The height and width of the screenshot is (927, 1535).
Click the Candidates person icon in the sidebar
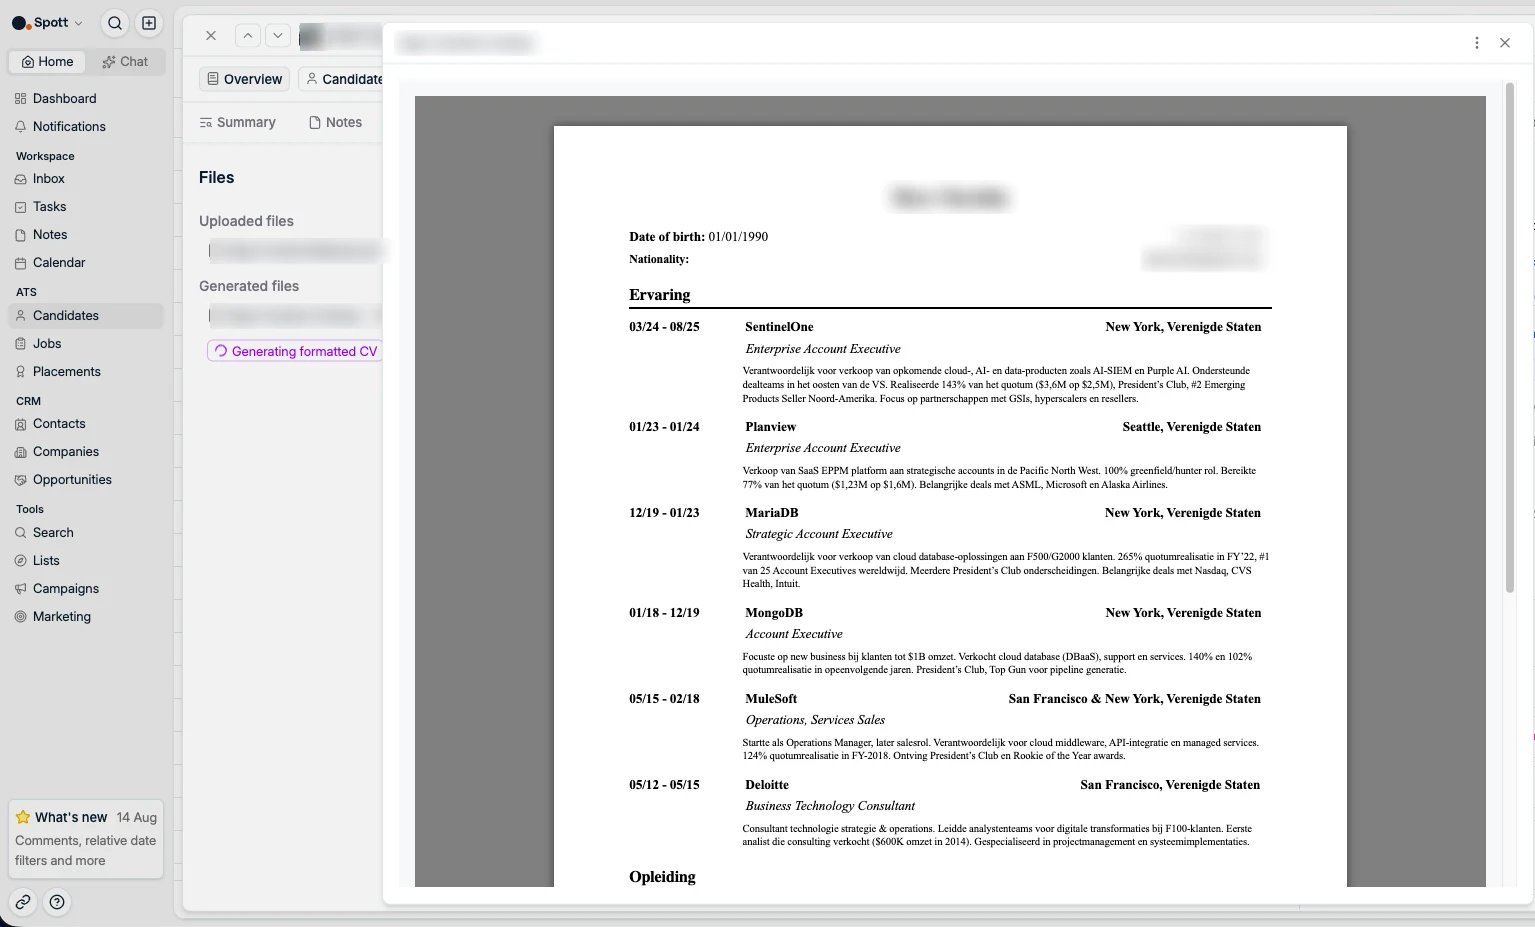point(21,316)
